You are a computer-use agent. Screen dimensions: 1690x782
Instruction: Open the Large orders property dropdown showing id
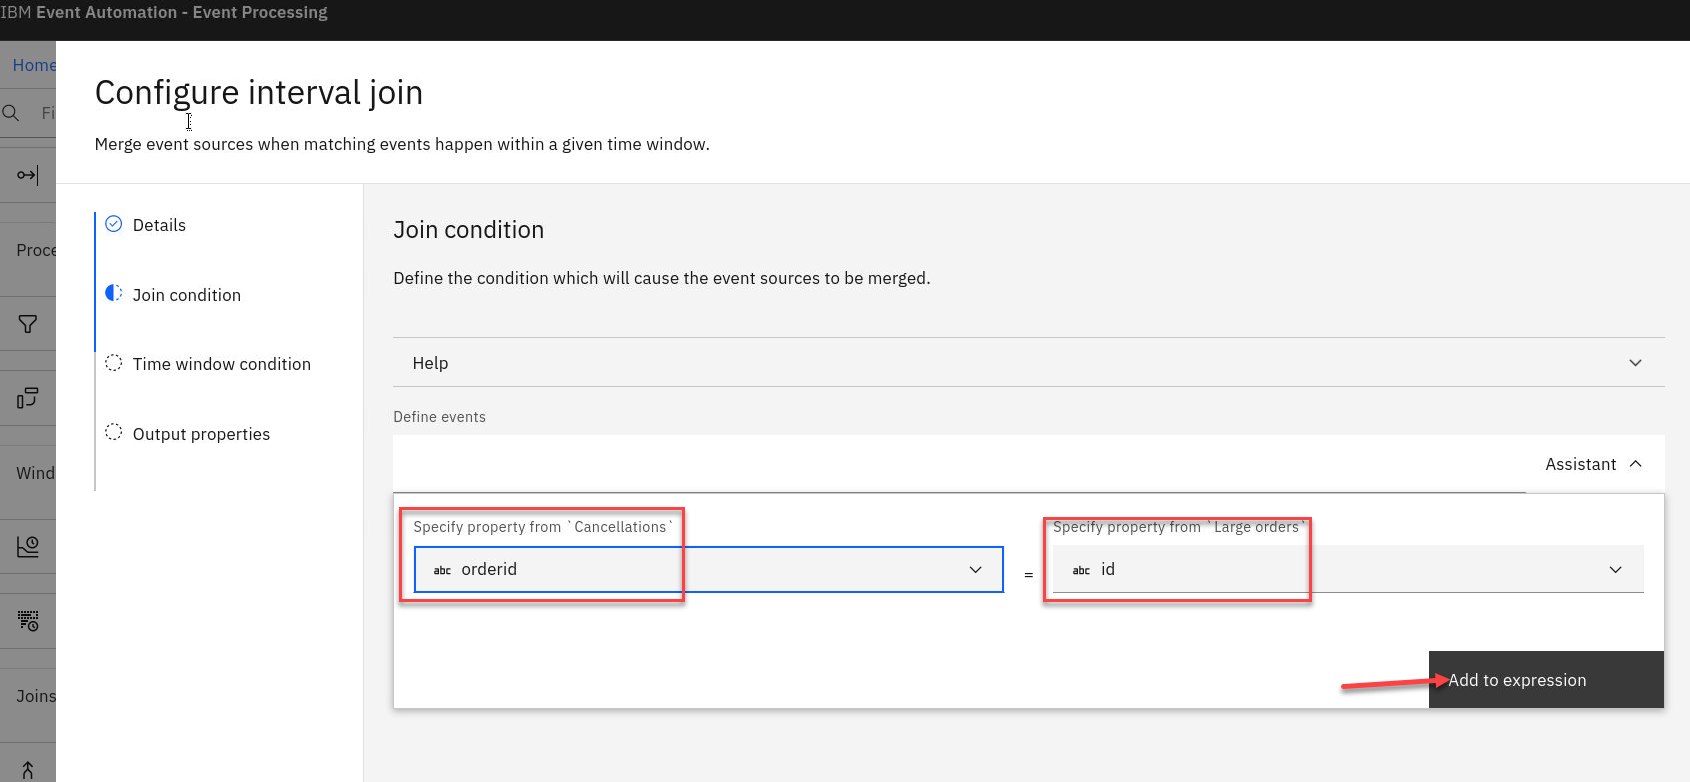click(x=1347, y=569)
